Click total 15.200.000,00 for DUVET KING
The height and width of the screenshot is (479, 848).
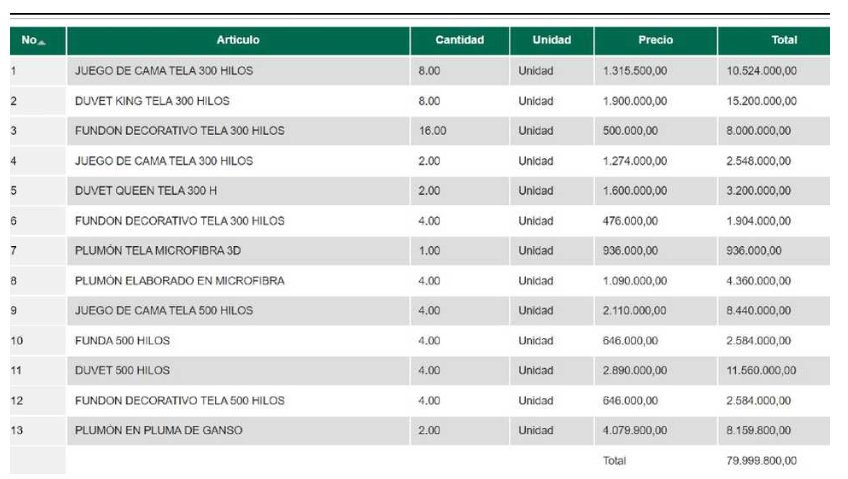(x=761, y=101)
